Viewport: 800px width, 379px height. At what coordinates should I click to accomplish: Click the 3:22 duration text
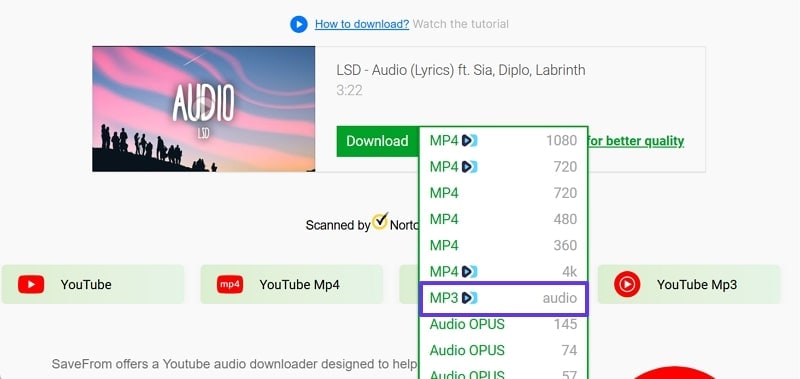click(x=349, y=91)
